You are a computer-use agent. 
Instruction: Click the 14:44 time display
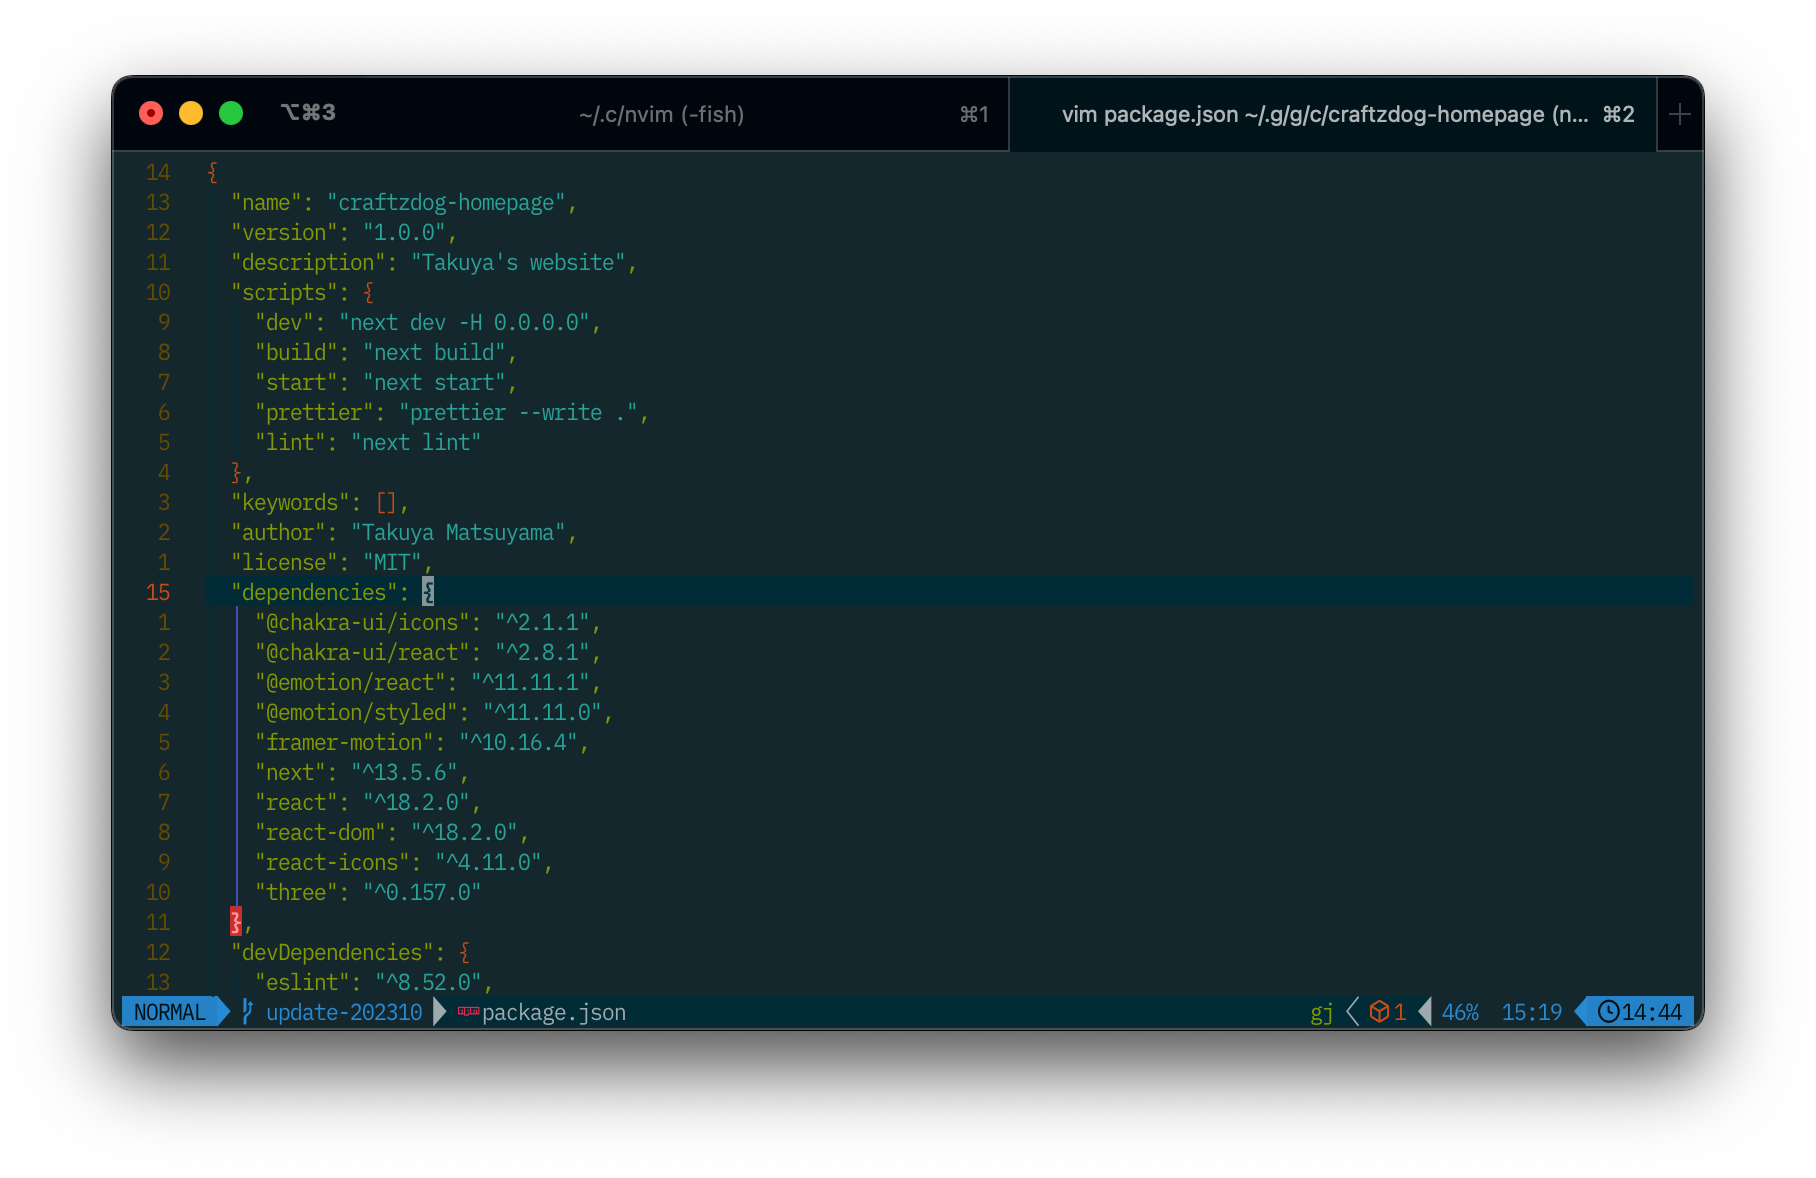(1651, 1012)
